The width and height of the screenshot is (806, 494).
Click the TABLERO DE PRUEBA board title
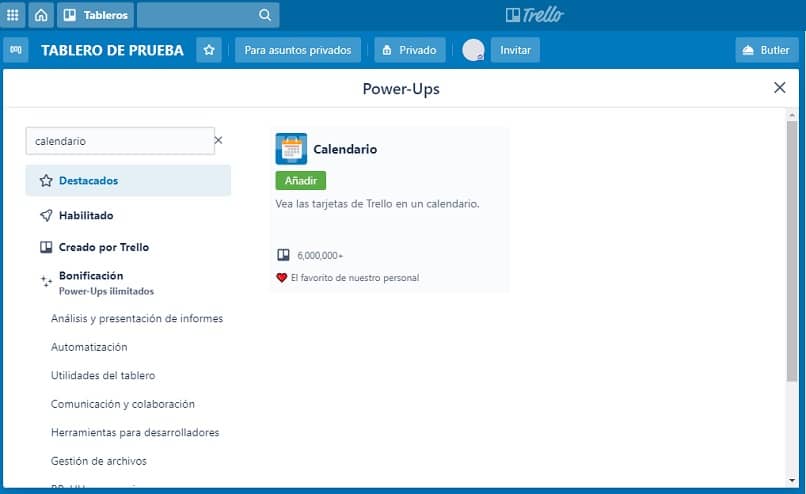pyautogui.click(x=112, y=50)
